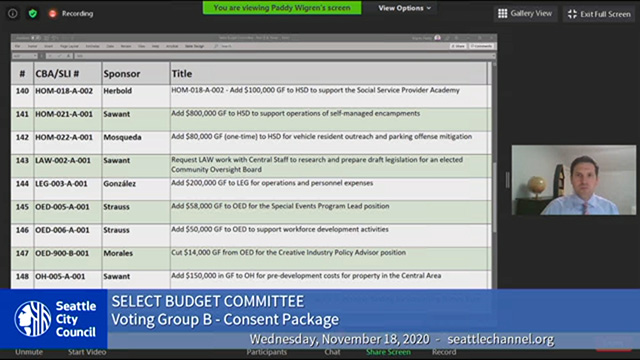Click the Excel Share button
This screenshot has width=640, height=360.
(458, 46)
